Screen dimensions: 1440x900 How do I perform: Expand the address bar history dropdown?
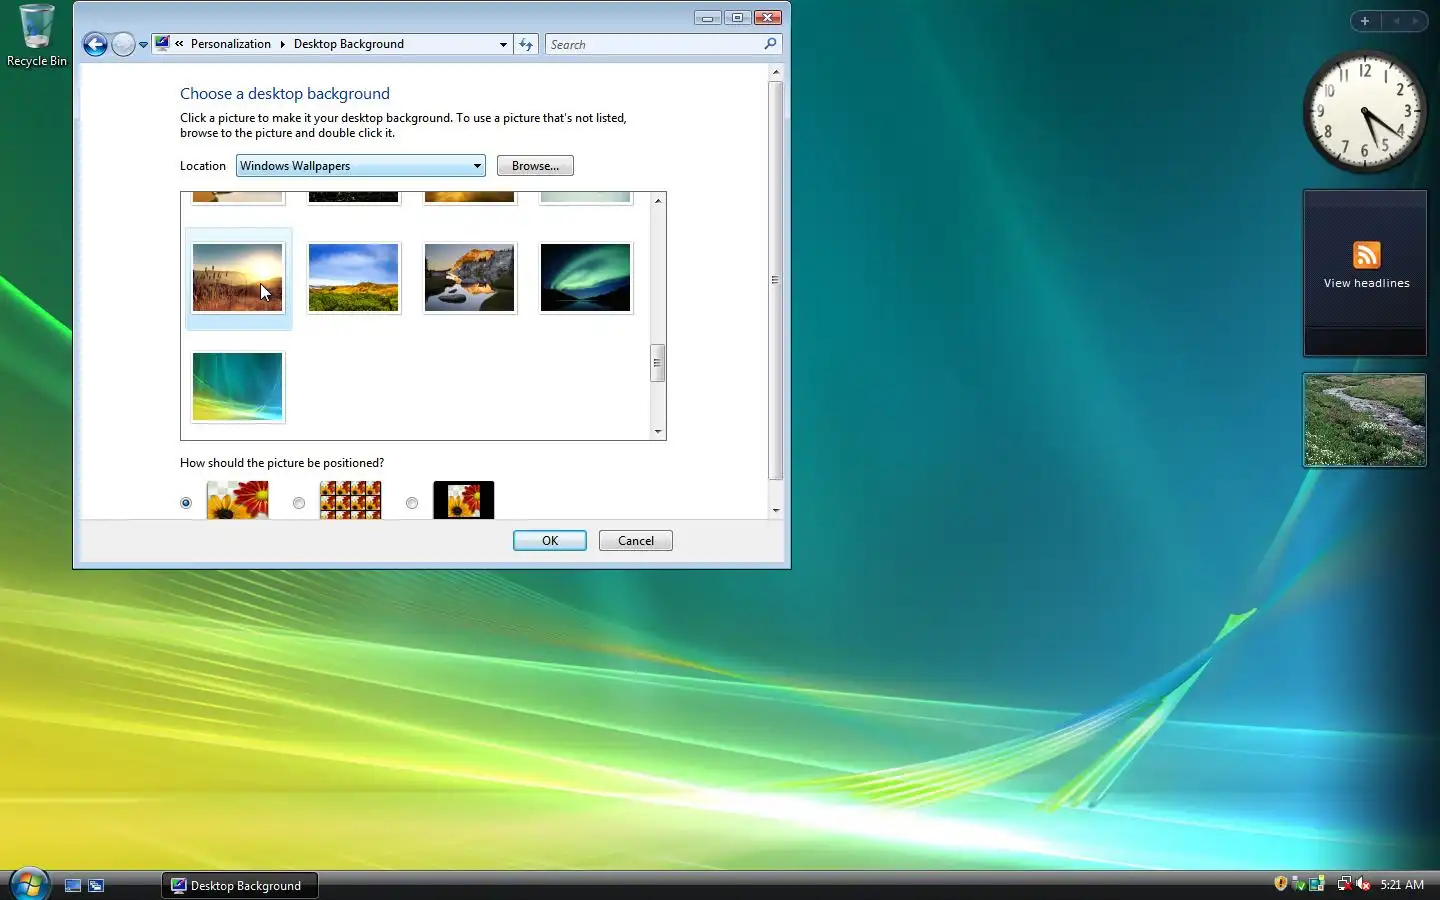pyautogui.click(x=503, y=44)
